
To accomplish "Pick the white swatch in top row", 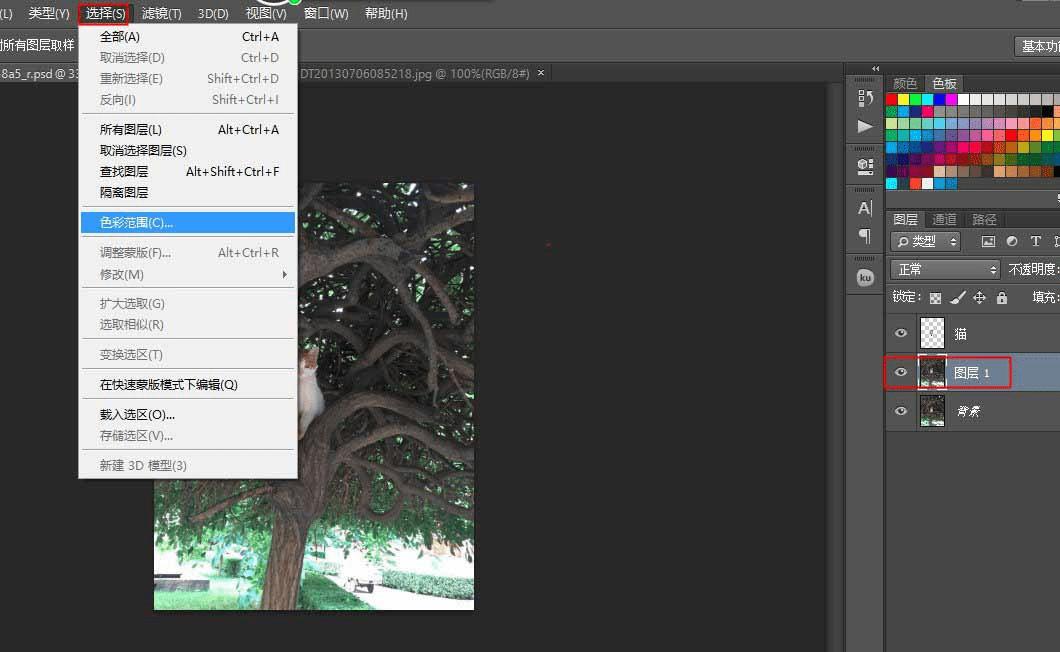I will pos(964,99).
